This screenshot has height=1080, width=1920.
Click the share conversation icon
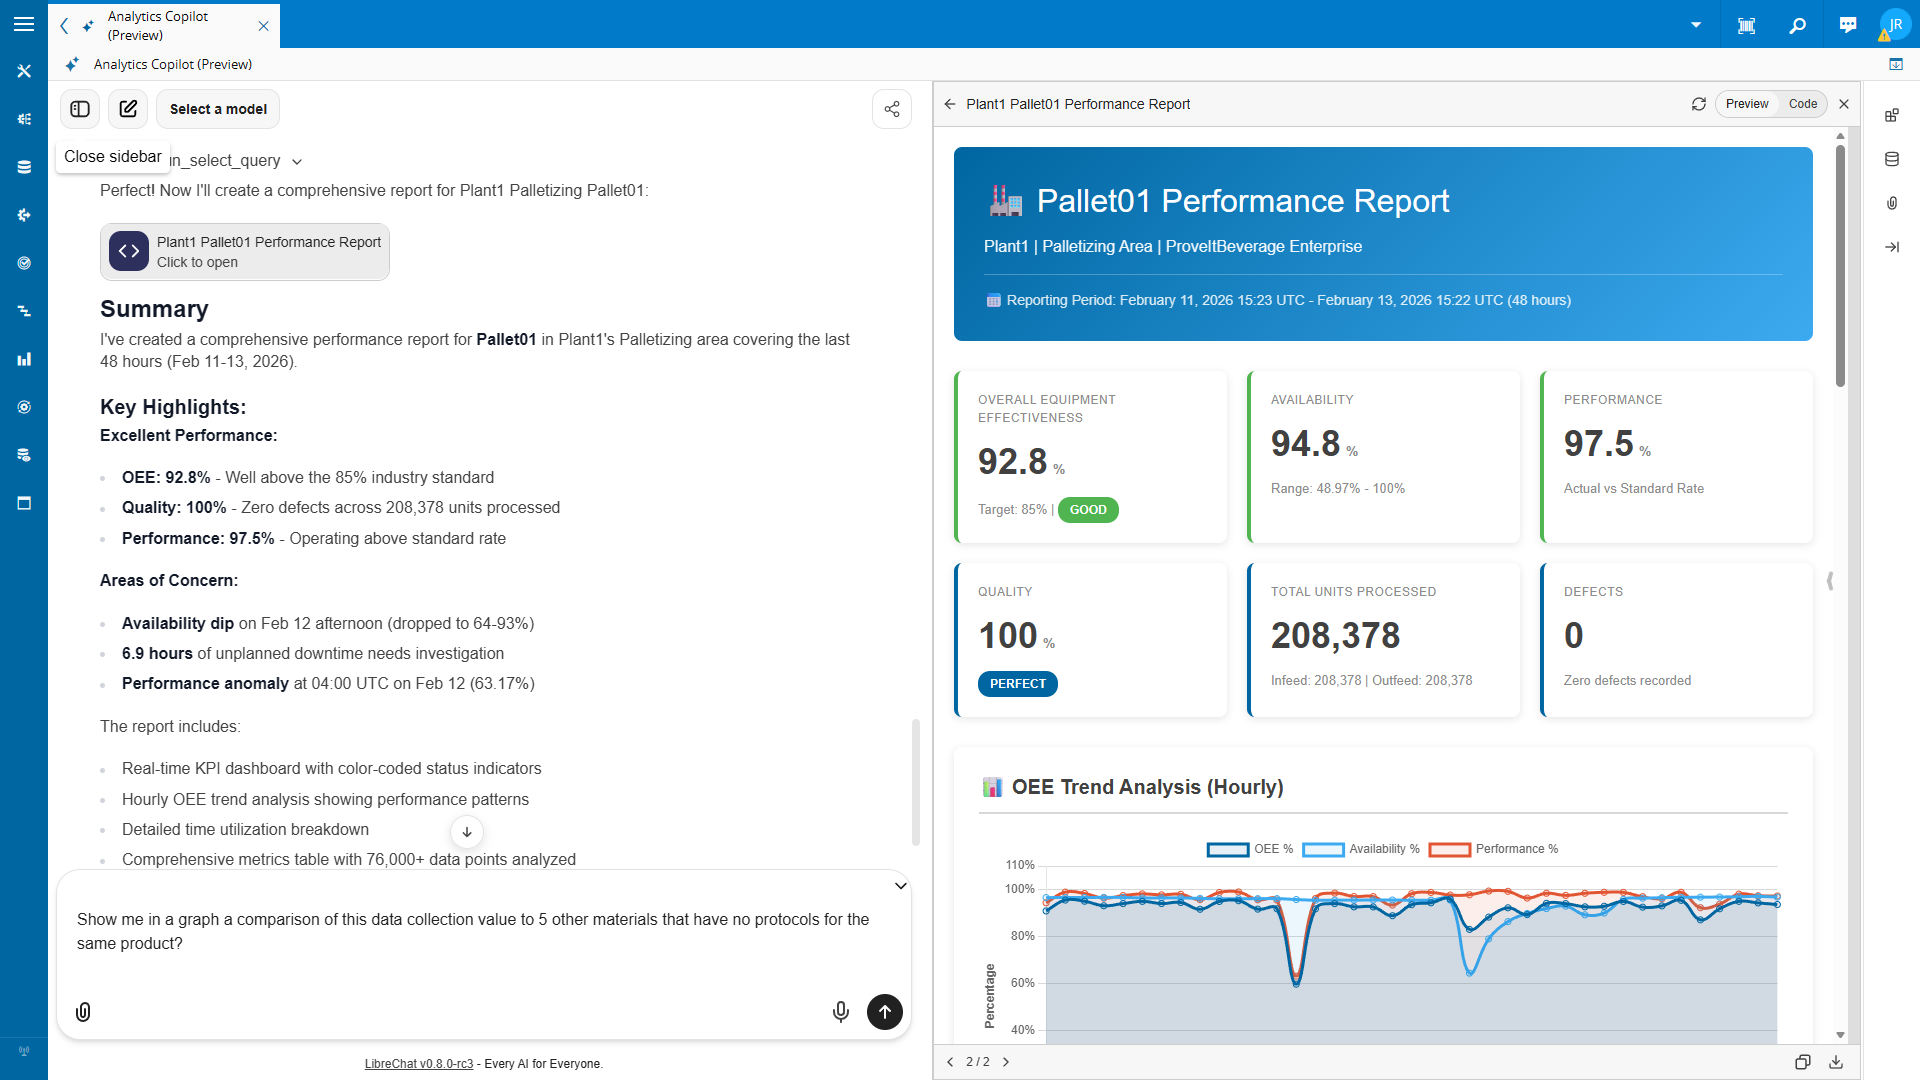892,109
